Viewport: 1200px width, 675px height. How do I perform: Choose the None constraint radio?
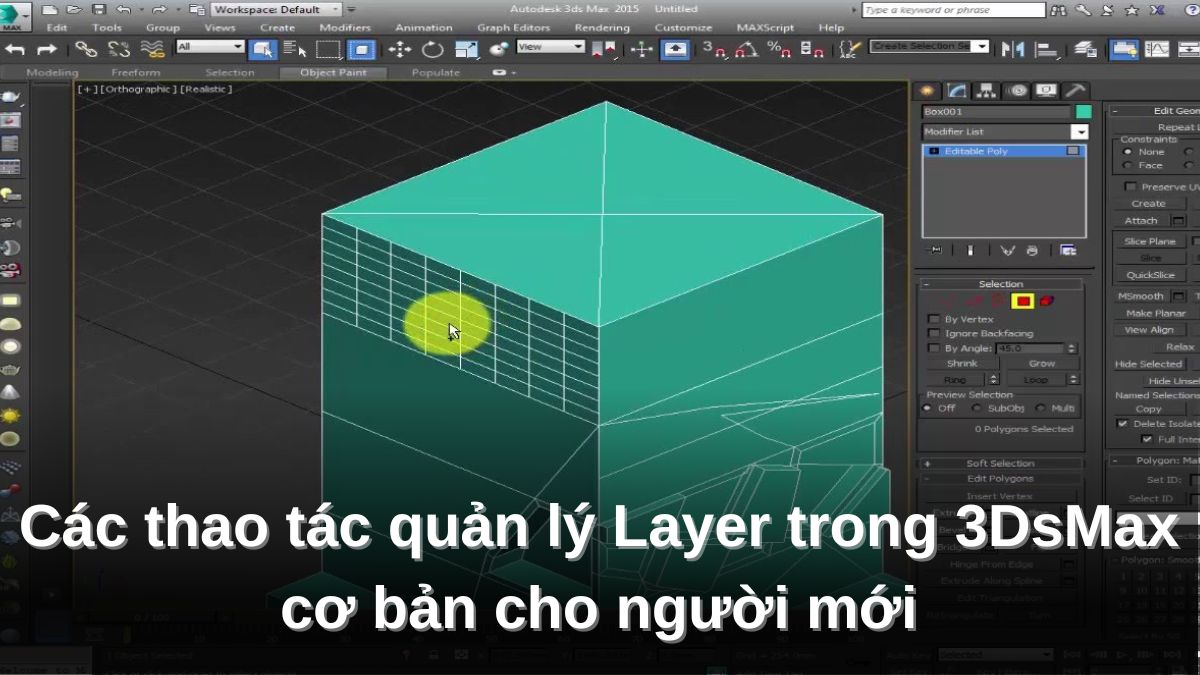(1128, 152)
